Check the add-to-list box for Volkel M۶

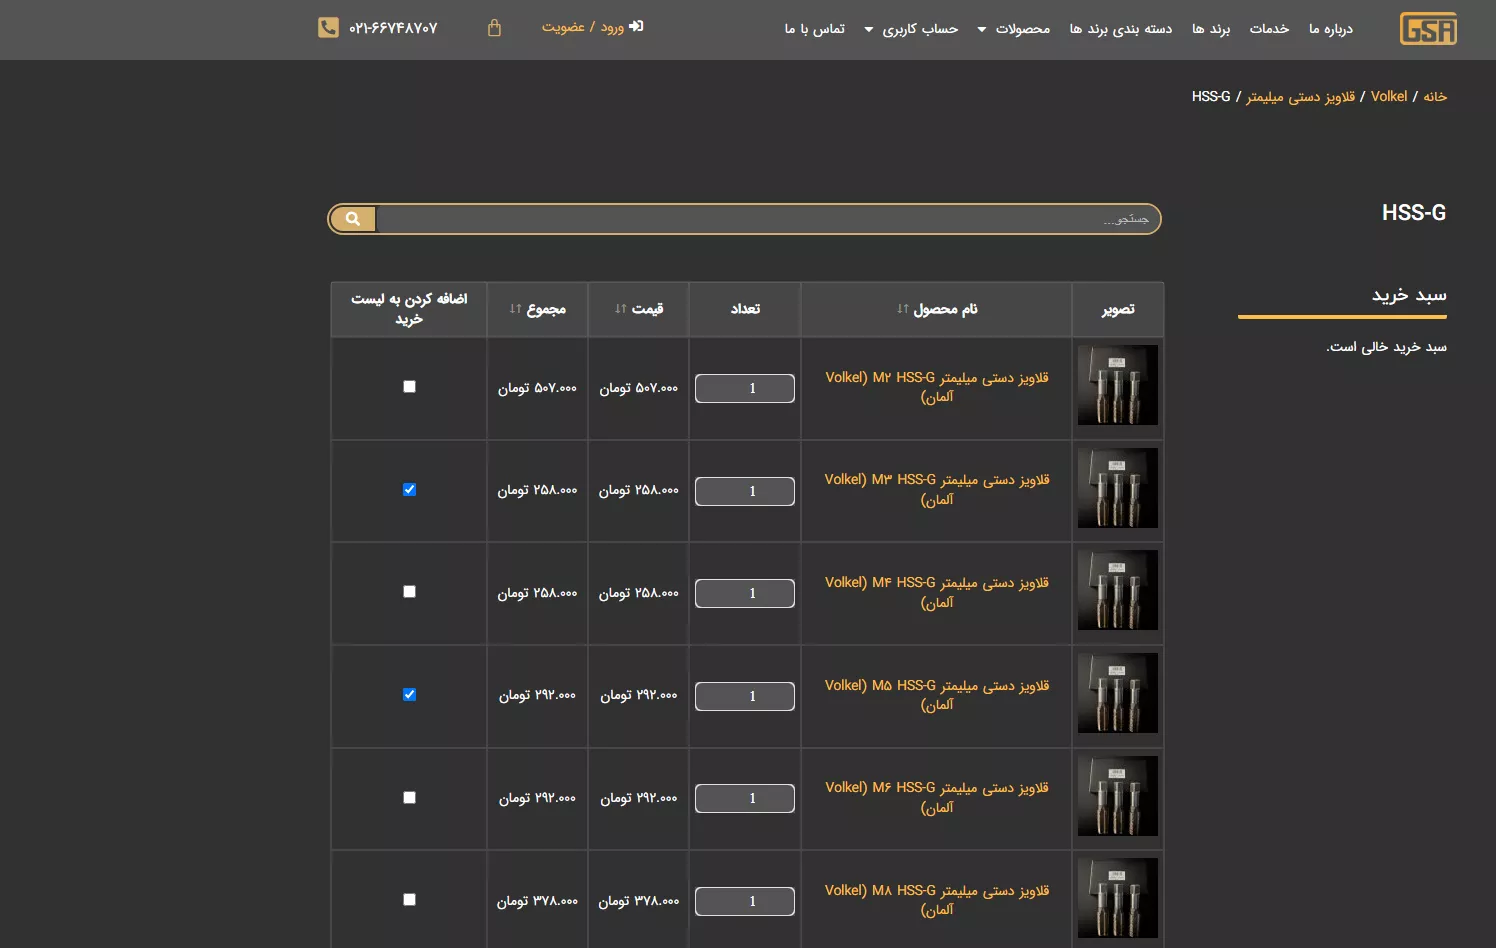(409, 797)
